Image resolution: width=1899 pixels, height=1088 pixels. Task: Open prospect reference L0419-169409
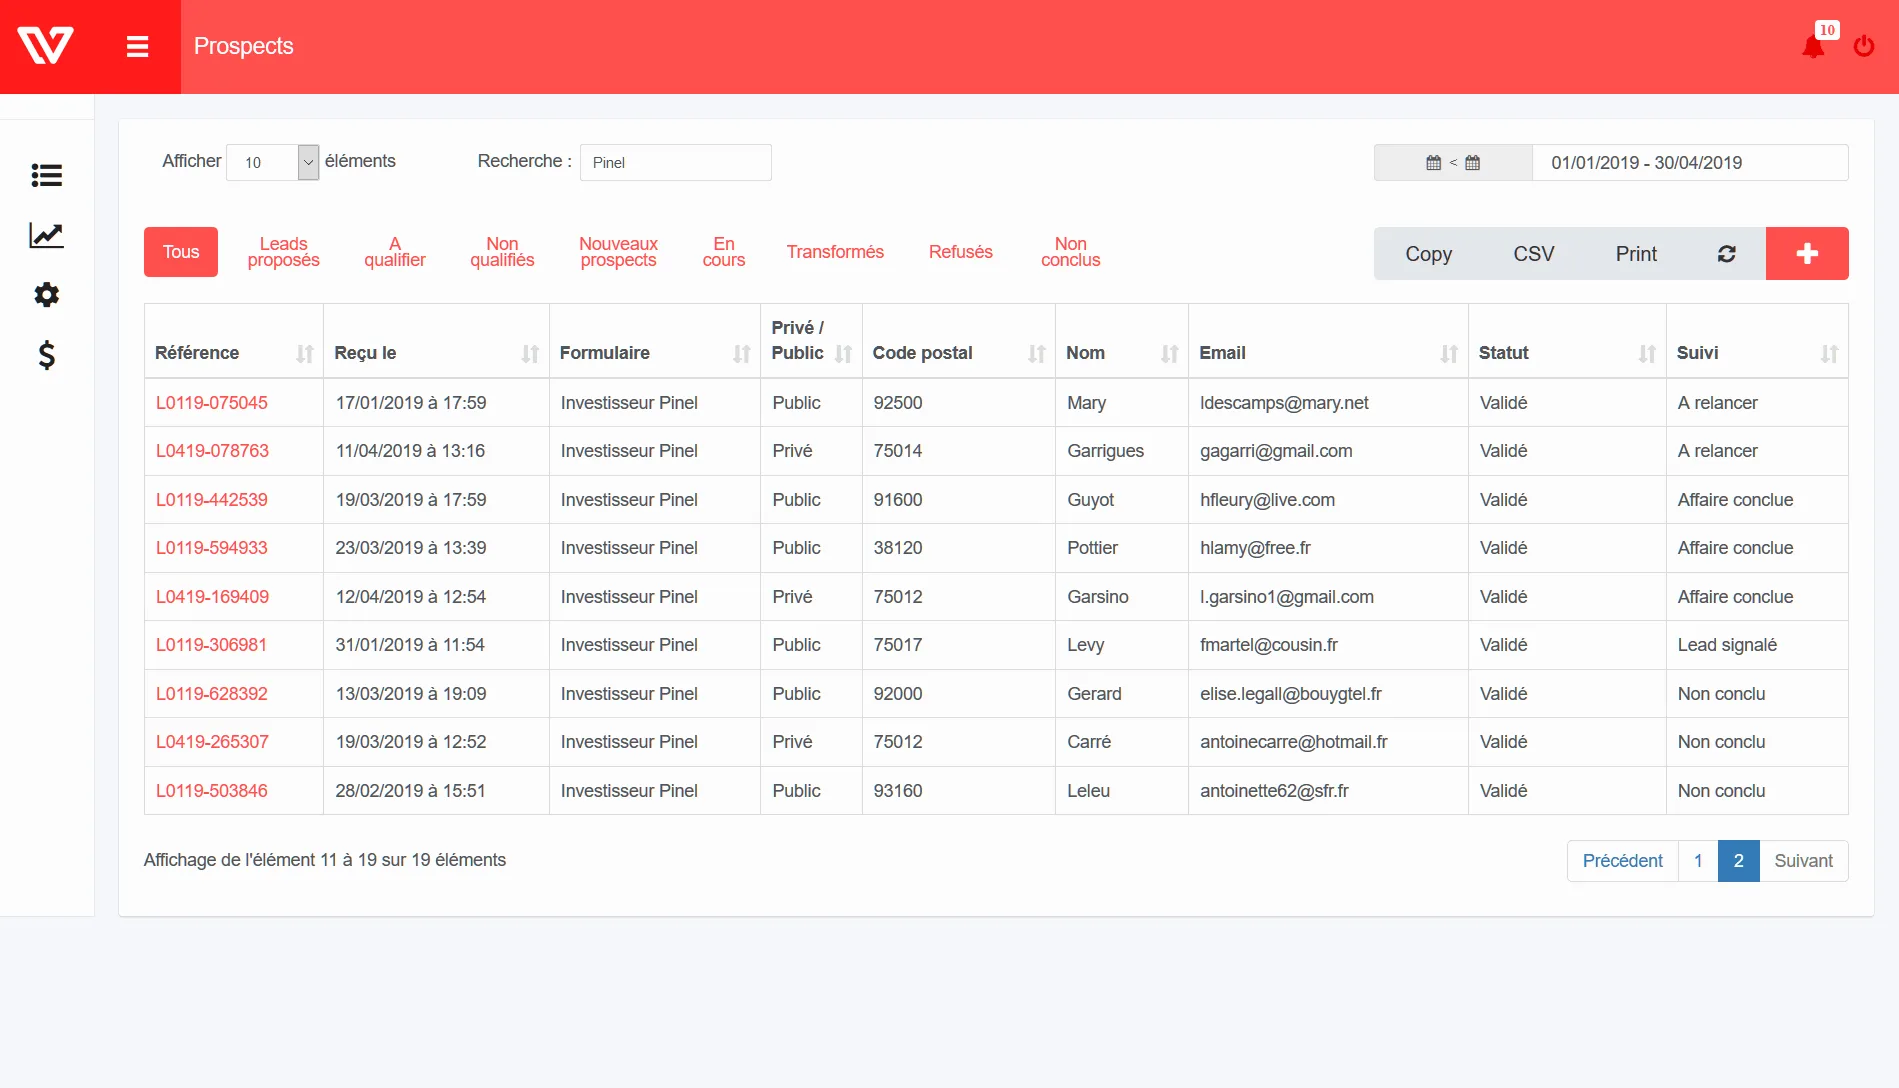click(x=212, y=597)
